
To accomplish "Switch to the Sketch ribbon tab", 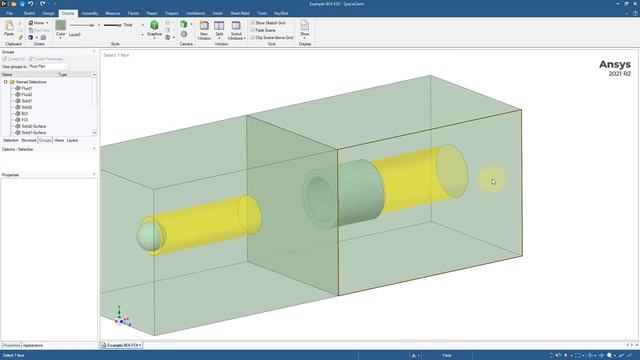I will (29, 13).
